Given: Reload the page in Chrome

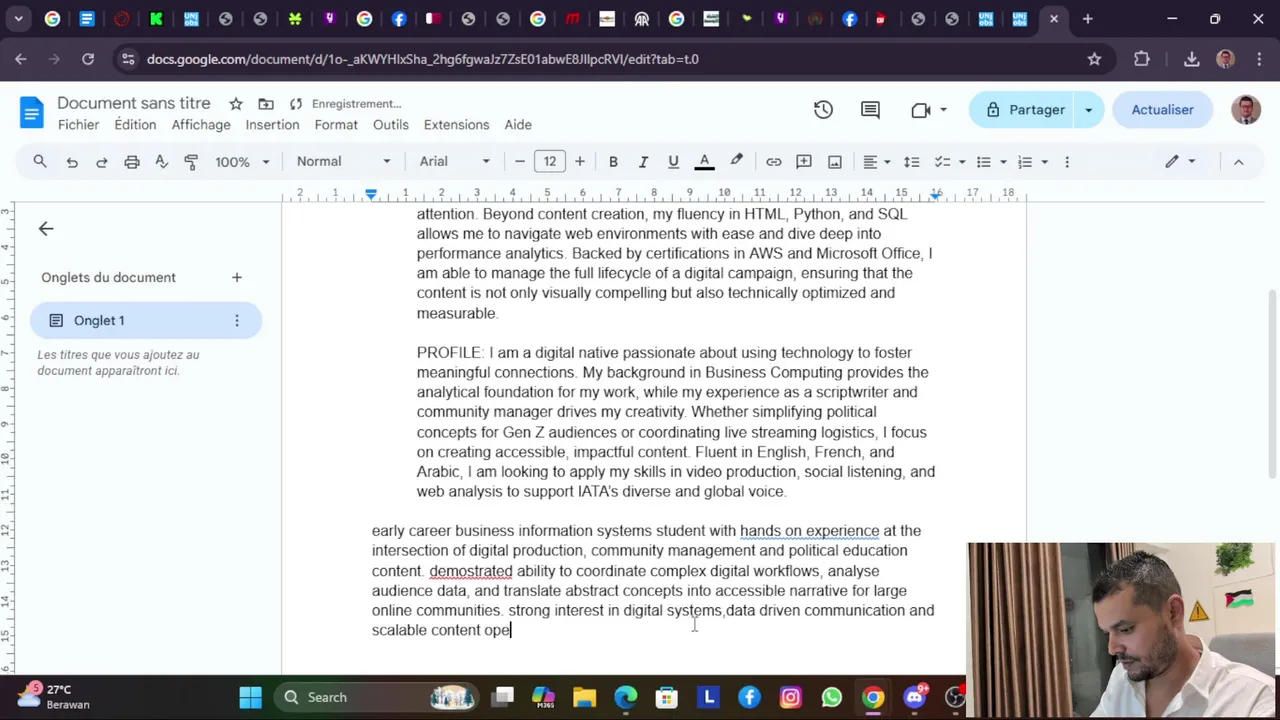Looking at the screenshot, I should (88, 59).
